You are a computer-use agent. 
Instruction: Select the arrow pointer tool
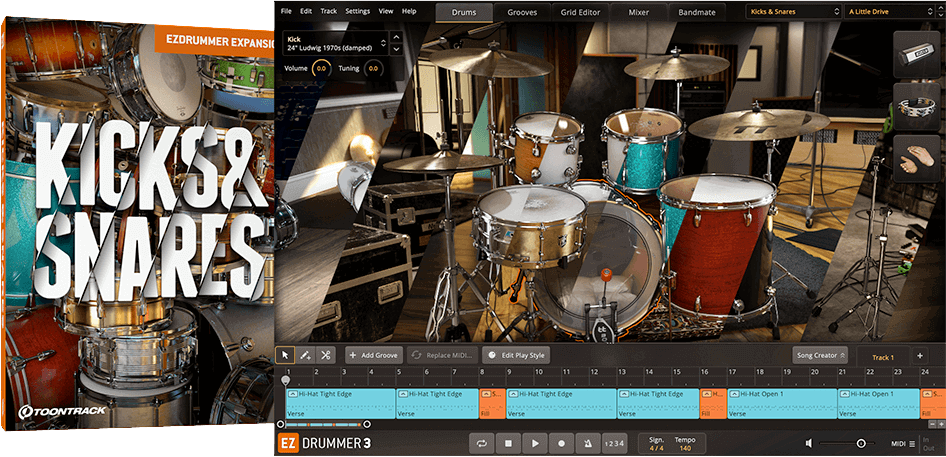(x=285, y=355)
